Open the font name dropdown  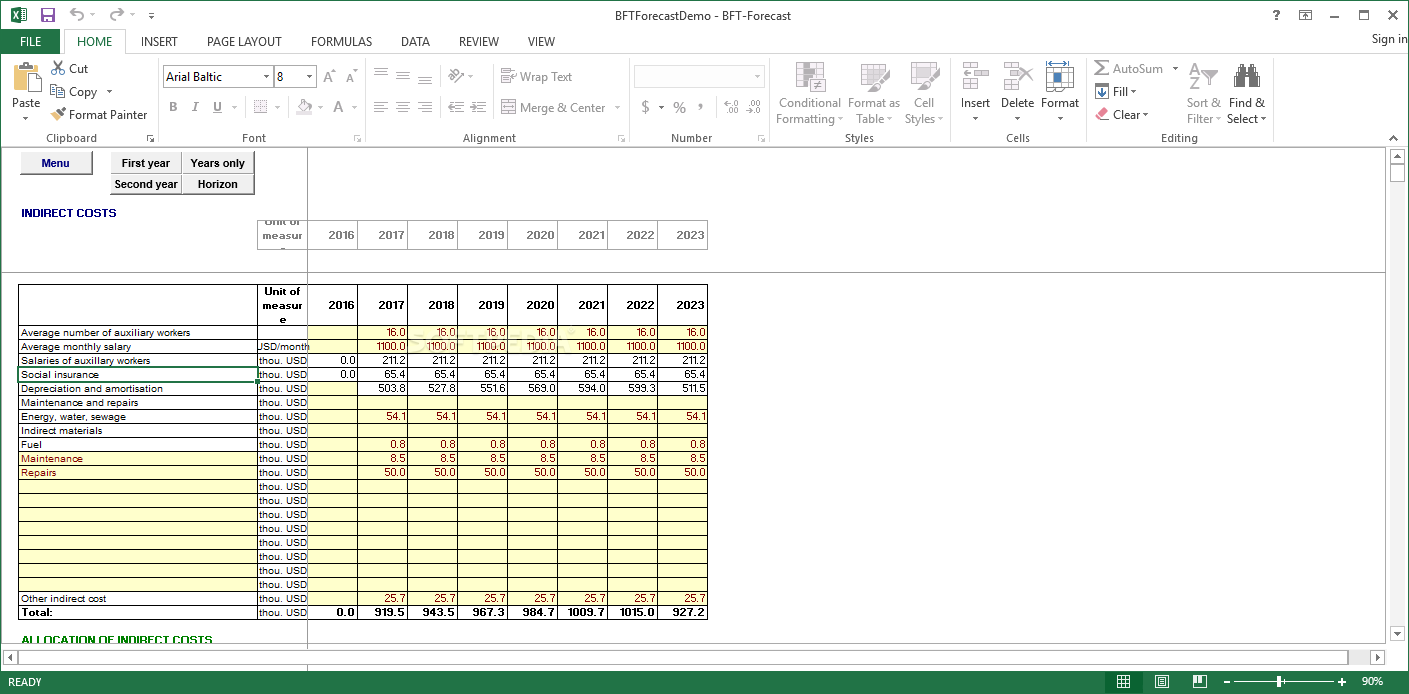tap(266, 77)
